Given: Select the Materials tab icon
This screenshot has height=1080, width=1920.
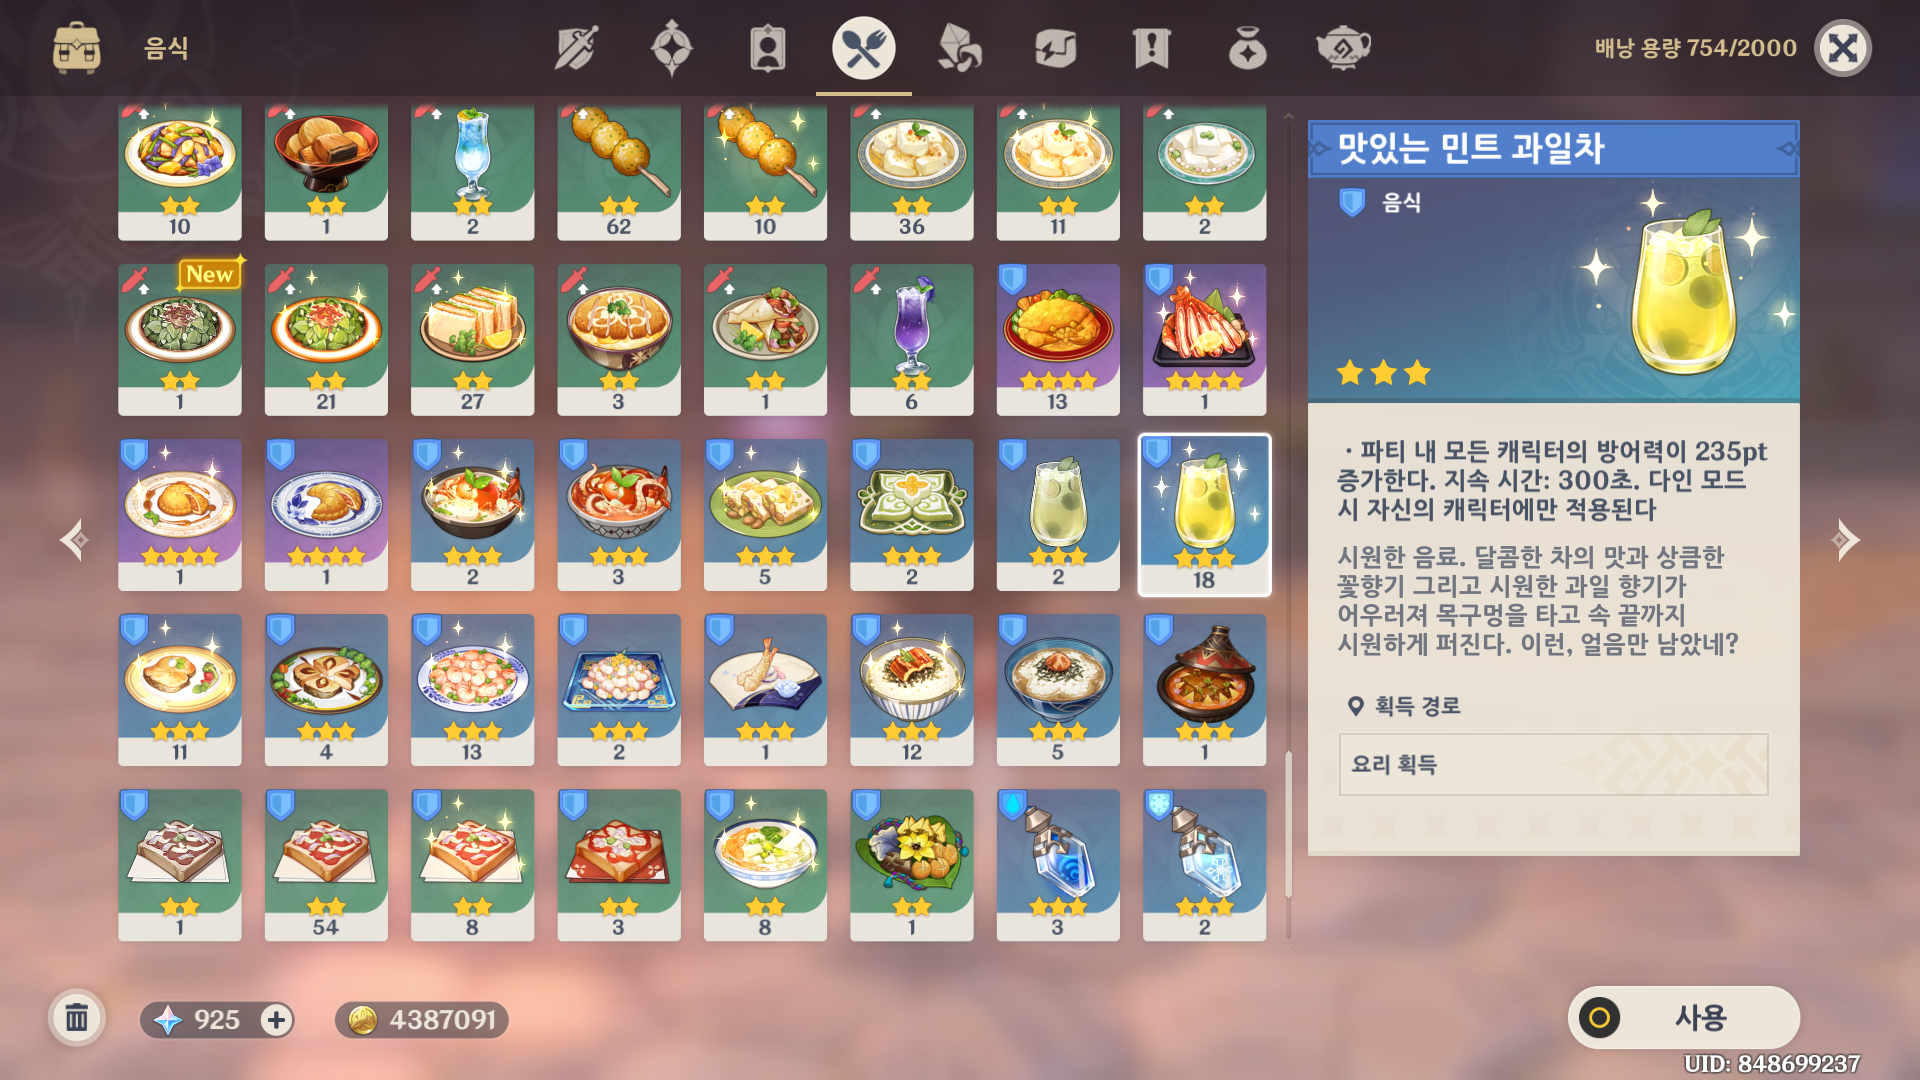Looking at the screenshot, I should pos(960,48).
